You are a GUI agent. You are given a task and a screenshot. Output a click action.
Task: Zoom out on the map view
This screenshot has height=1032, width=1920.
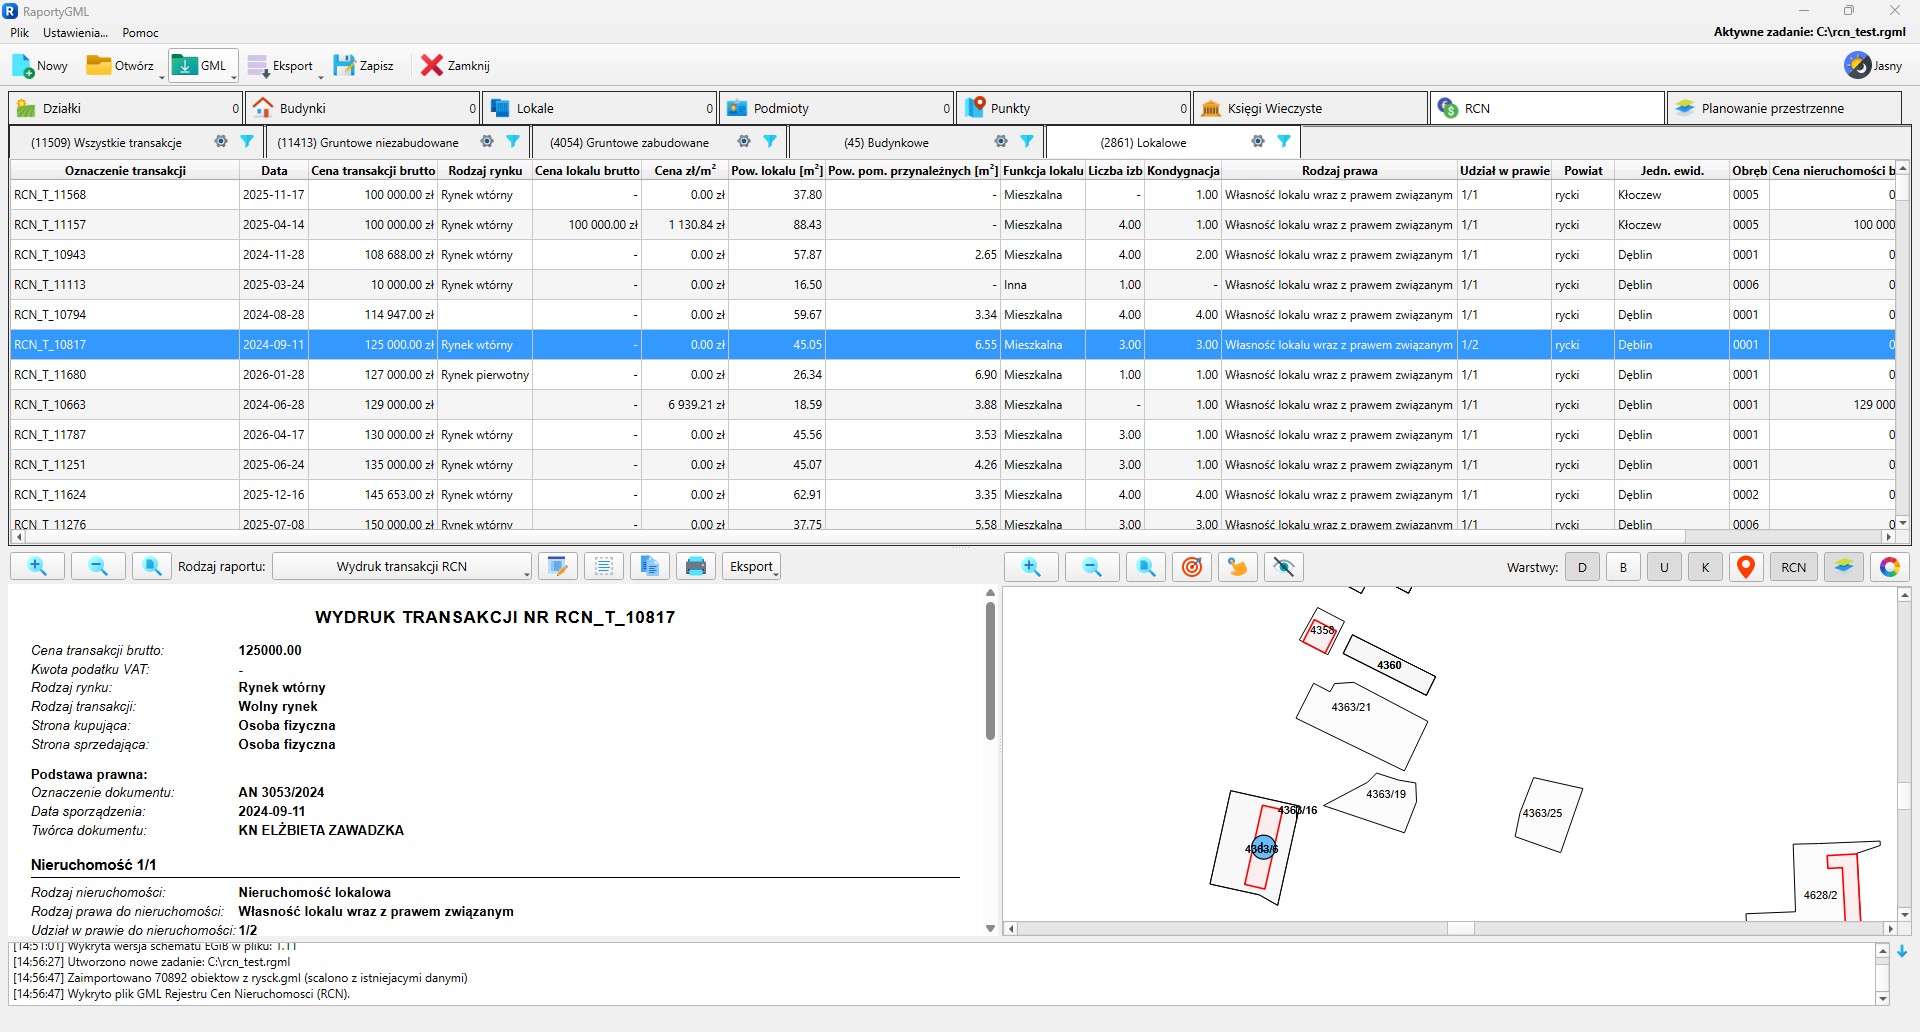click(1092, 568)
